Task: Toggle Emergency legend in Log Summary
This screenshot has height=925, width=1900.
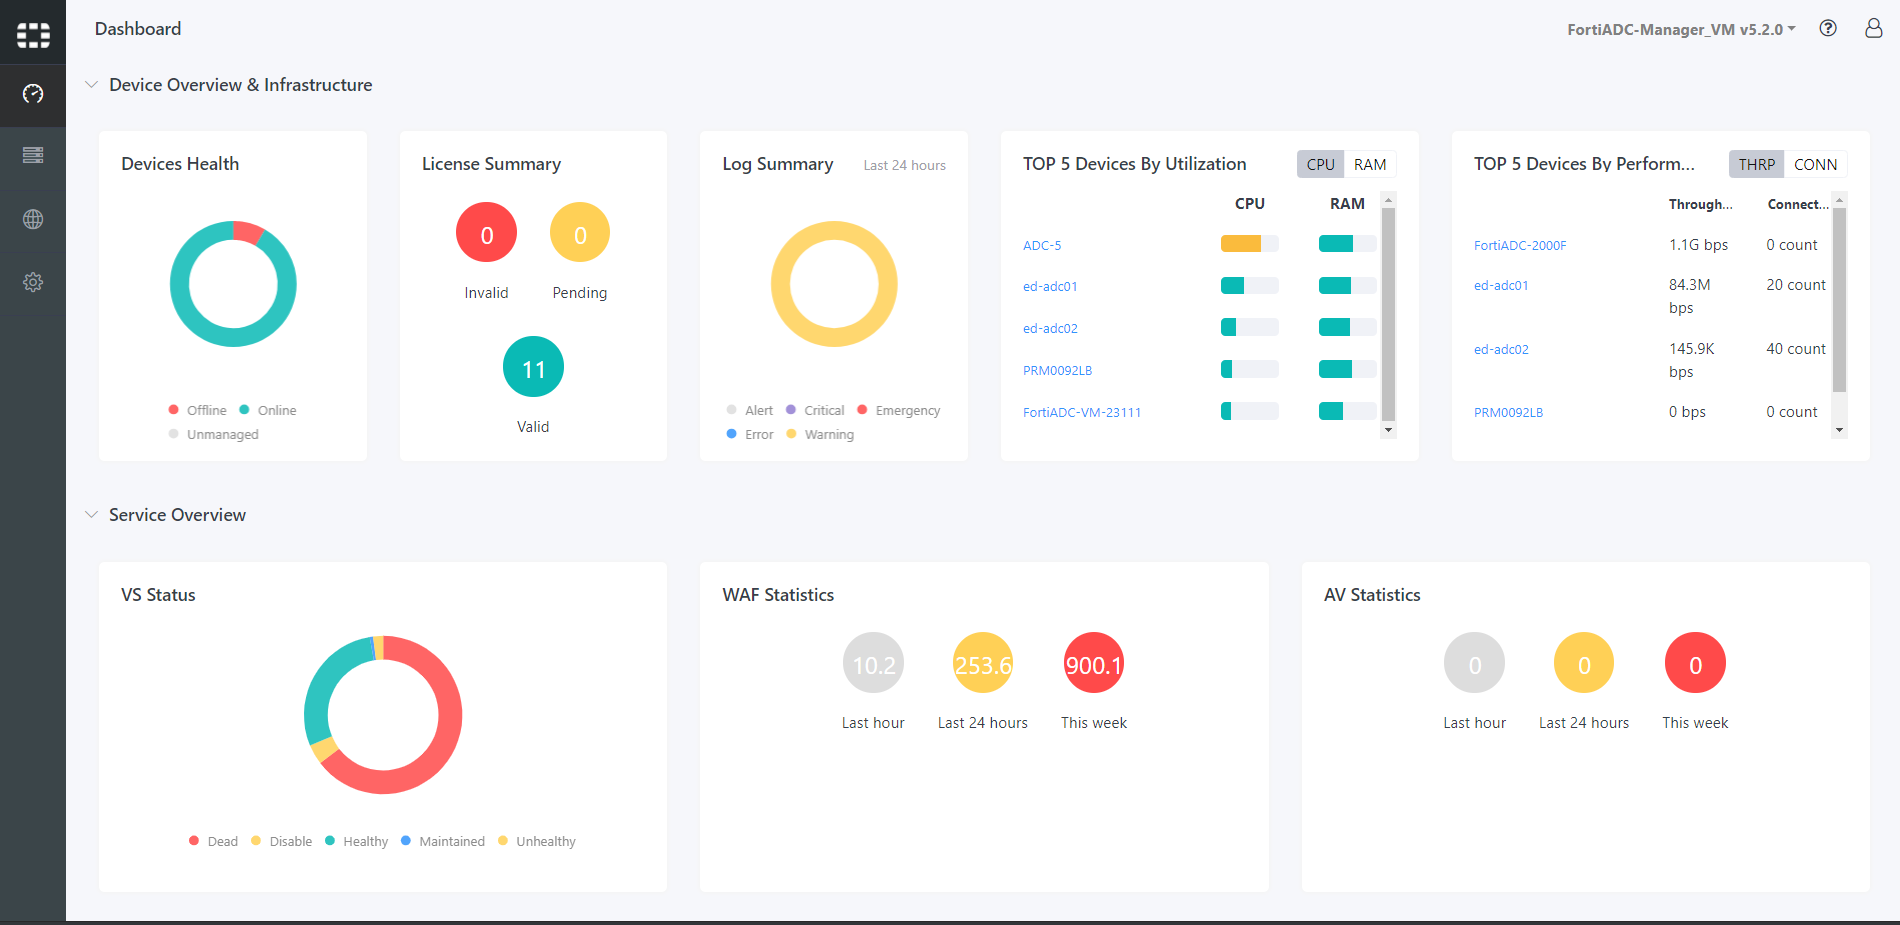Action: [899, 410]
